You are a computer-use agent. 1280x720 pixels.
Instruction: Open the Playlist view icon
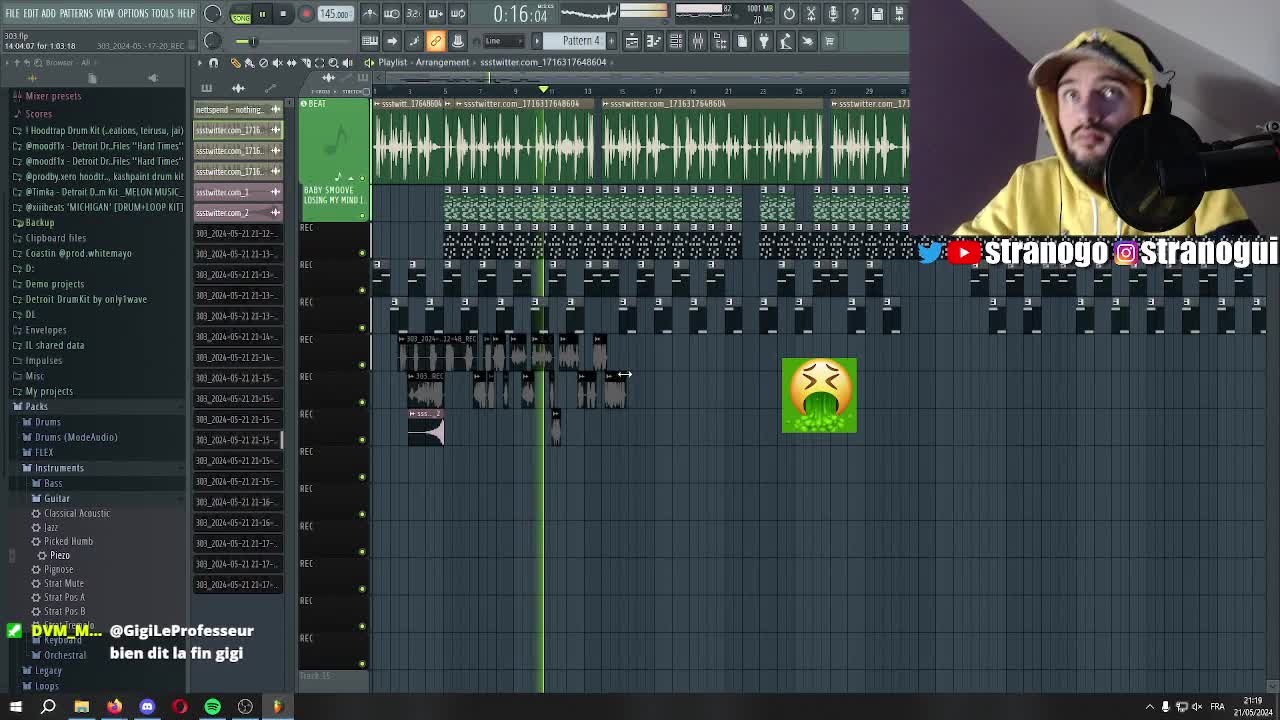tap(632, 41)
